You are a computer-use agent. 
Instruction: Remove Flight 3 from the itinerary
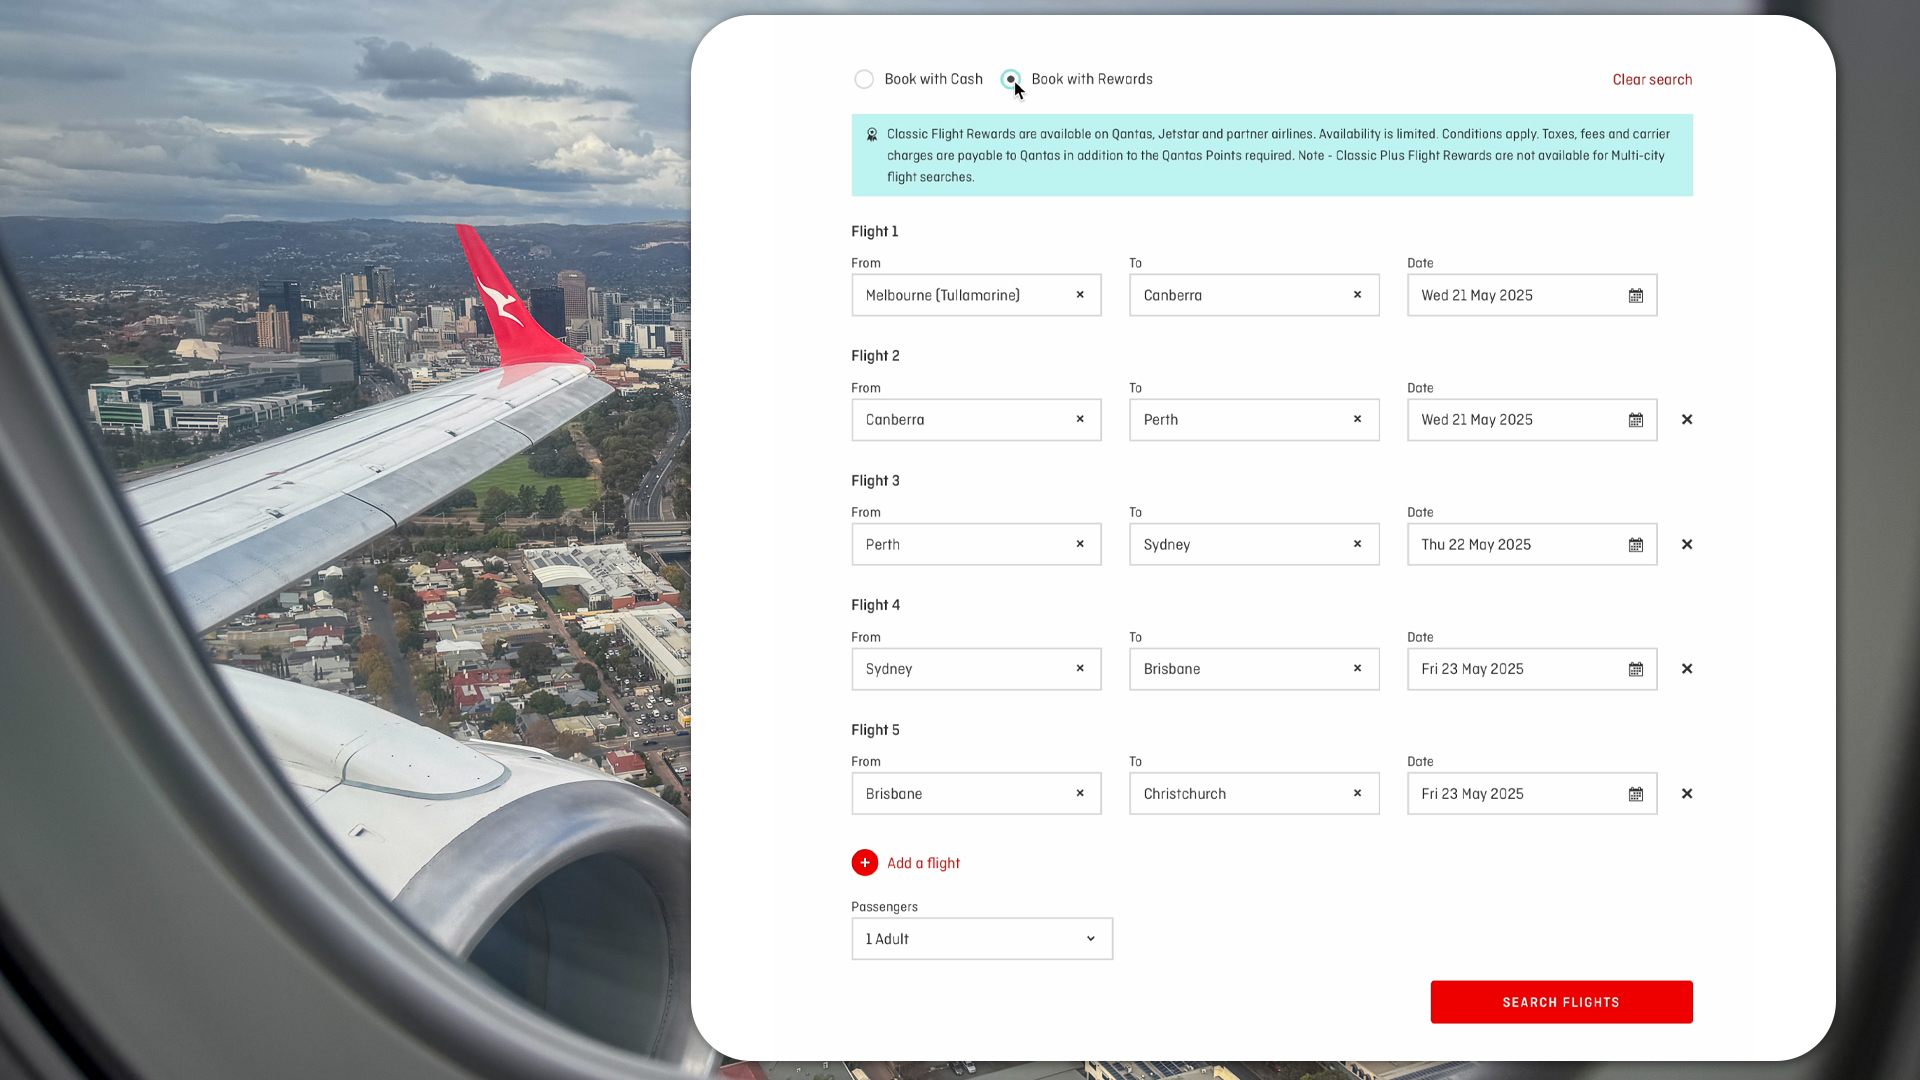tap(1687, 544)
